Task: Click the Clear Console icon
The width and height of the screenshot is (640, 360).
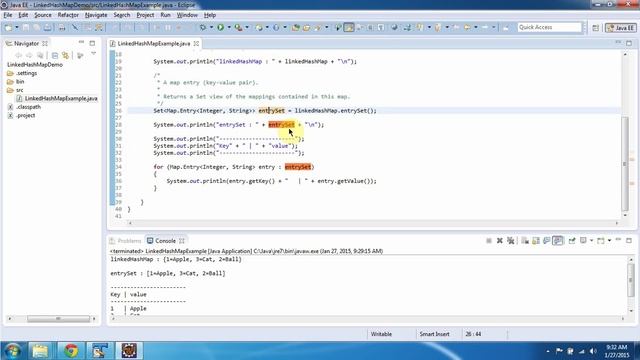Action: point(525,241)
